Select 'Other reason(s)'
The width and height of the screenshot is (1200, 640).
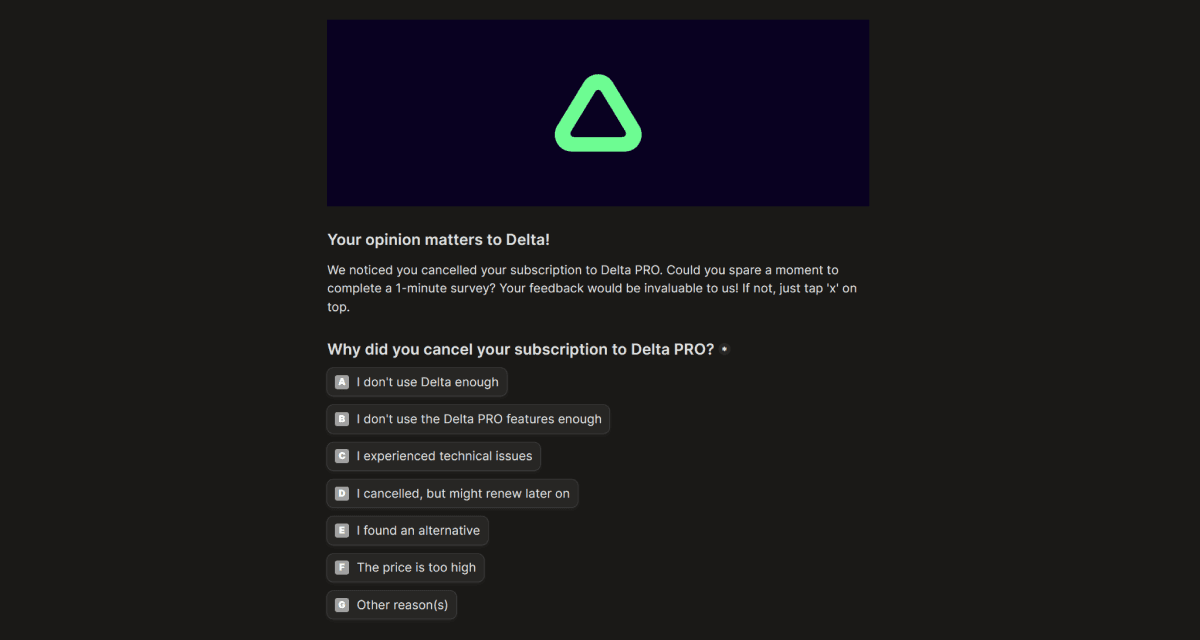coord(391,604)
